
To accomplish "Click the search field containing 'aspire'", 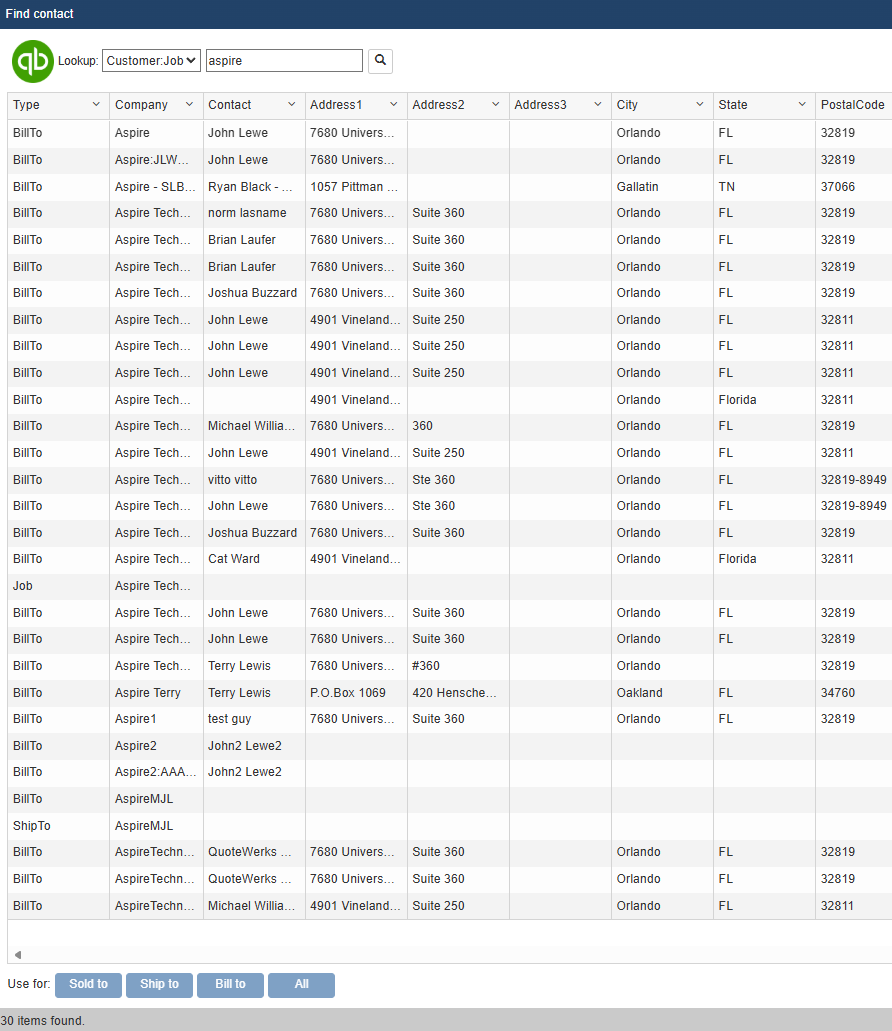I will click(284, 61).
